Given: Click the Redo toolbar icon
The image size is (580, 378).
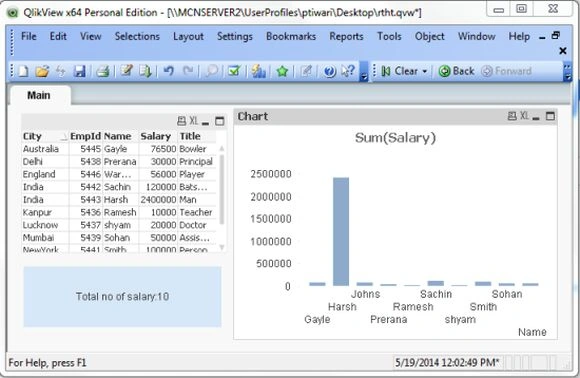Looking at the screenshot, I should click(x=188, y=71).
